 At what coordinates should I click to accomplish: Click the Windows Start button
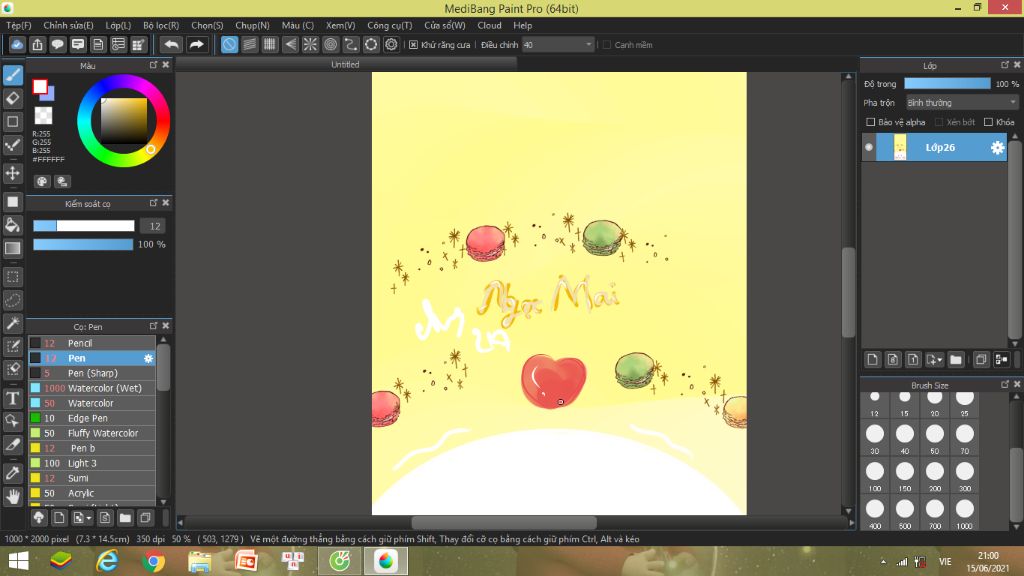(x=18, y=561)
